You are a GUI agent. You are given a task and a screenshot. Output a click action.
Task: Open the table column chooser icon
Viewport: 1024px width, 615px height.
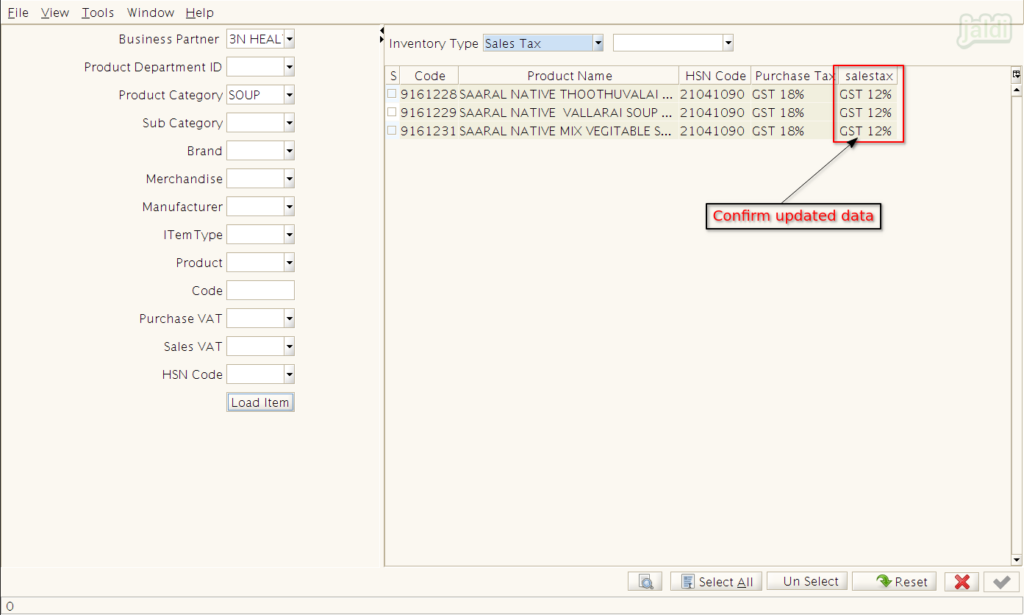1016,74
